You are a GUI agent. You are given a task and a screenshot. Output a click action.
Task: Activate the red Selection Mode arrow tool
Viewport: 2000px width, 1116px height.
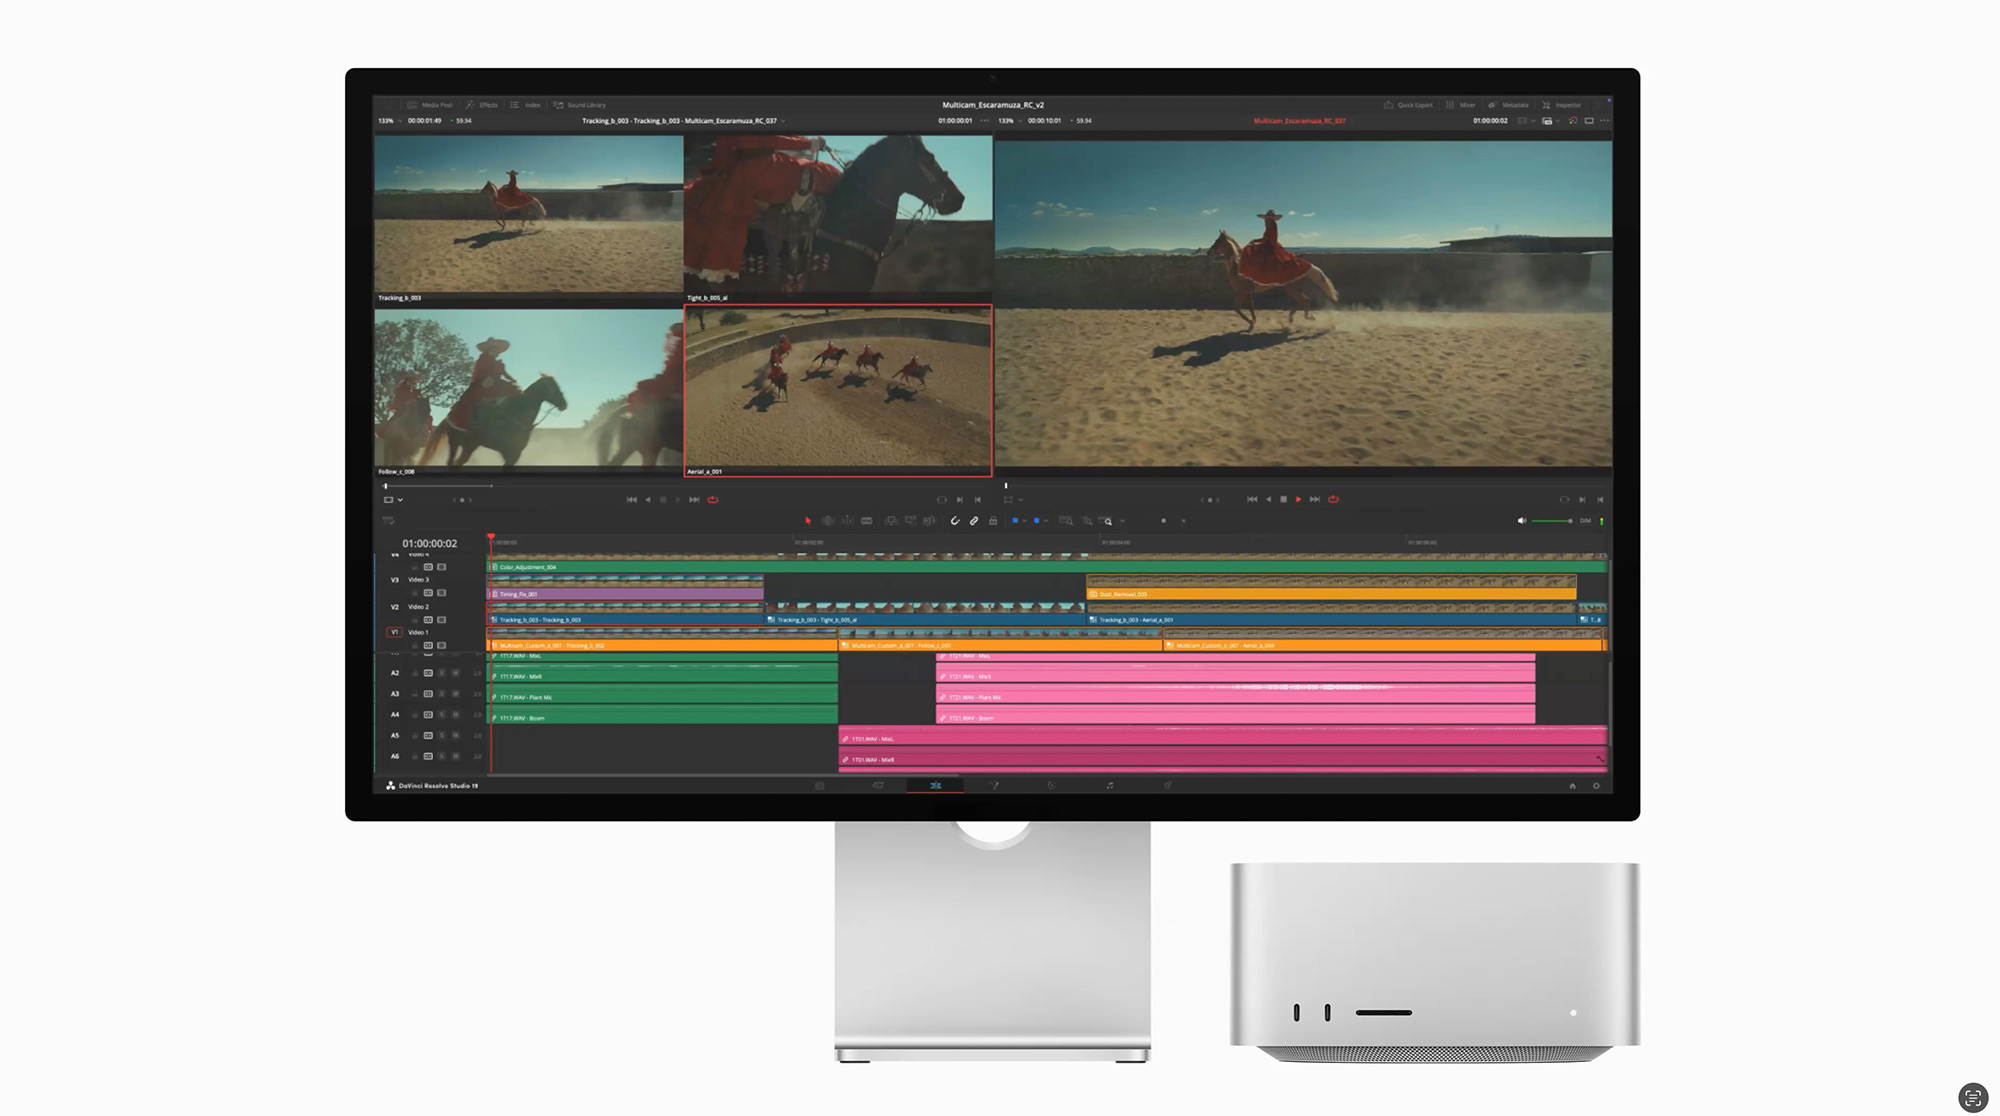click(808, 521)
